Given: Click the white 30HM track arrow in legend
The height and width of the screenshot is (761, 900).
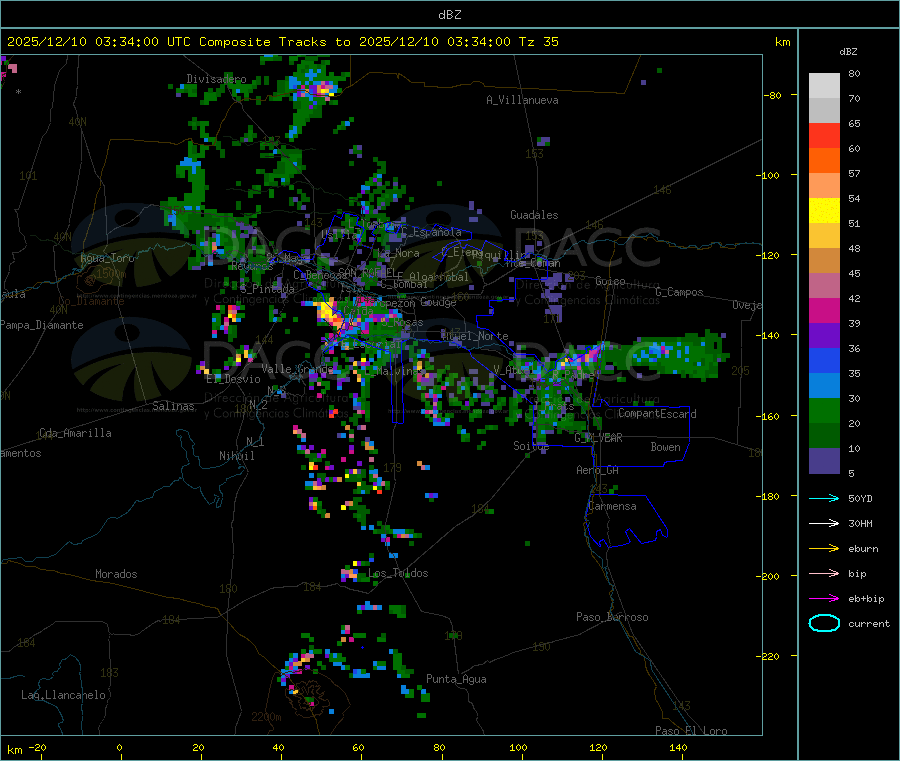Looking at the screenshot, I should 824,523.
